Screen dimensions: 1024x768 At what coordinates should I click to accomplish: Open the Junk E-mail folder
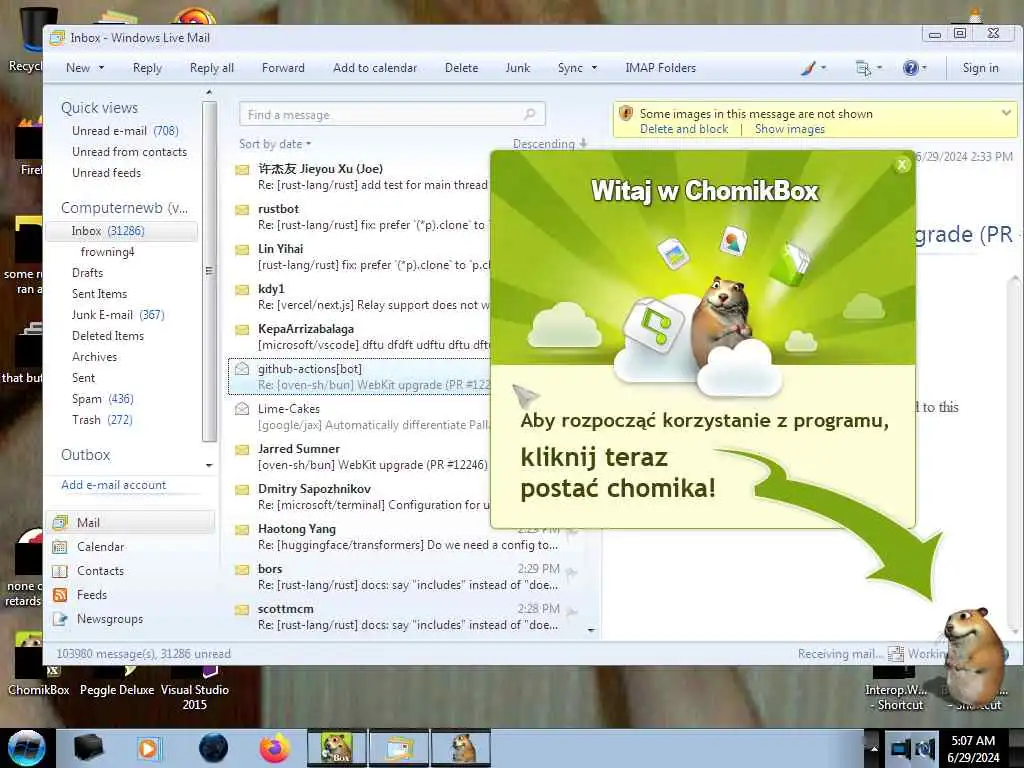pos(118,315)
